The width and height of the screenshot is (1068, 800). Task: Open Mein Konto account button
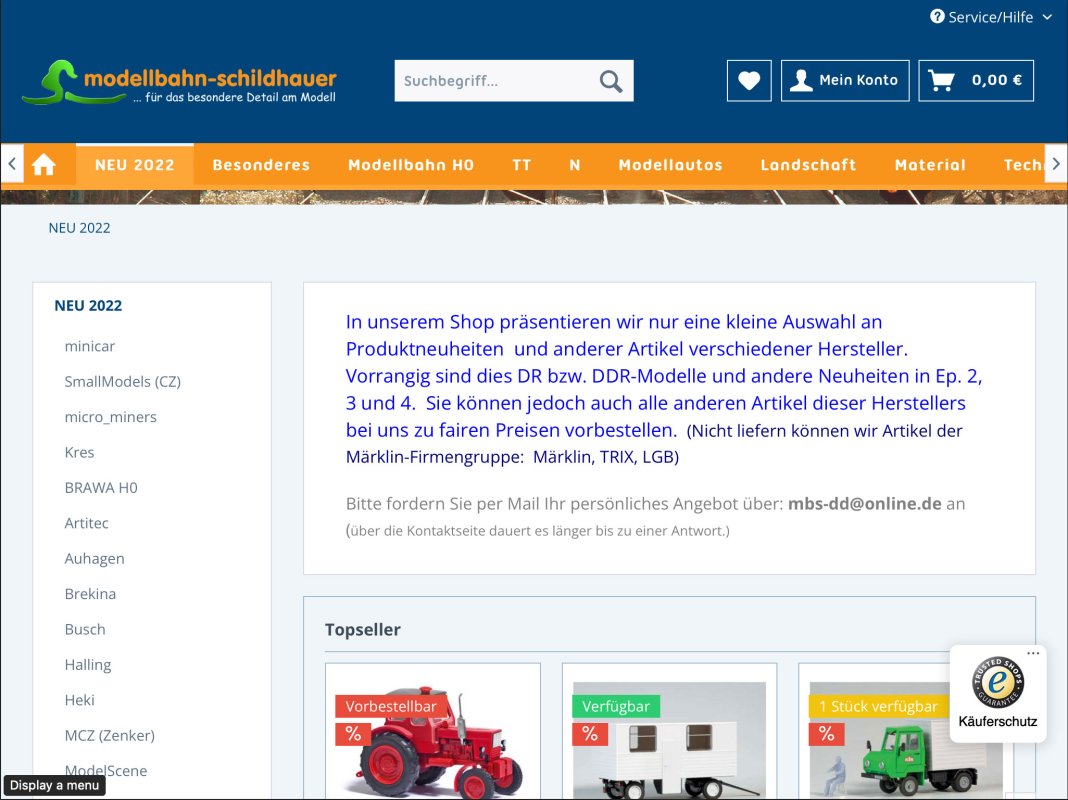tap(845, 80)
